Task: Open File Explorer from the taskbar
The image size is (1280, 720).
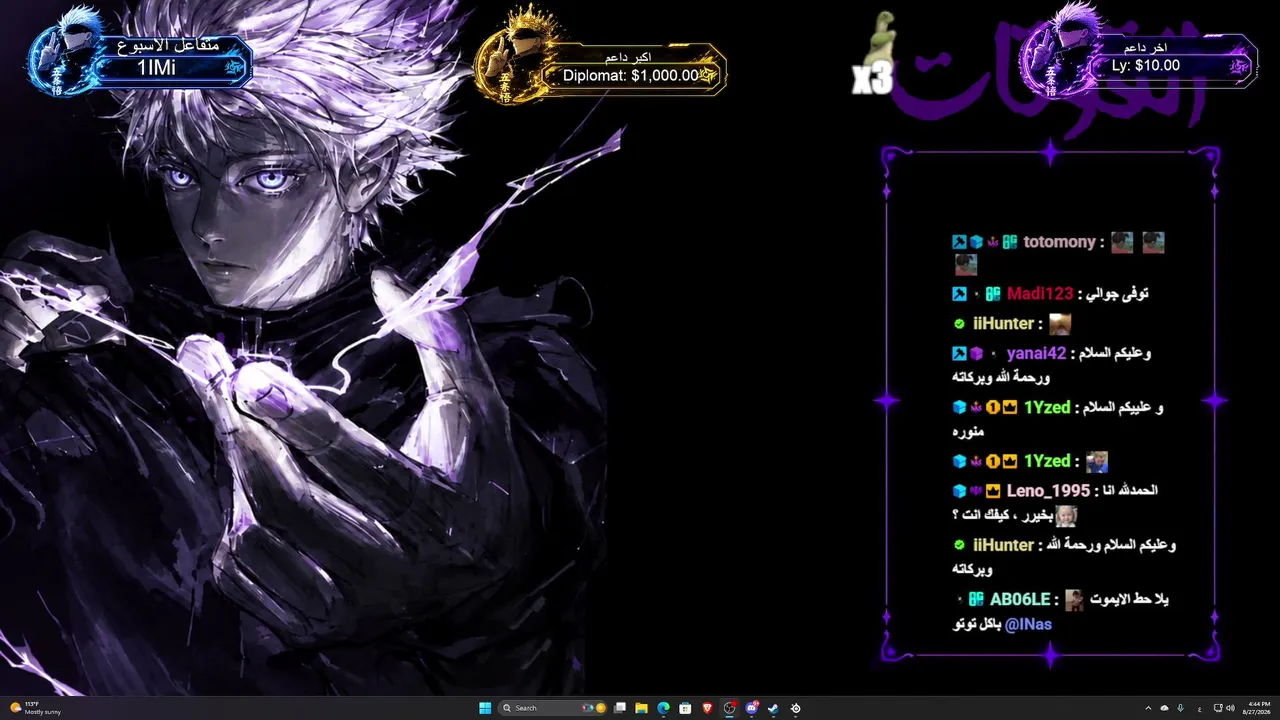Action: tap(641, 708)
